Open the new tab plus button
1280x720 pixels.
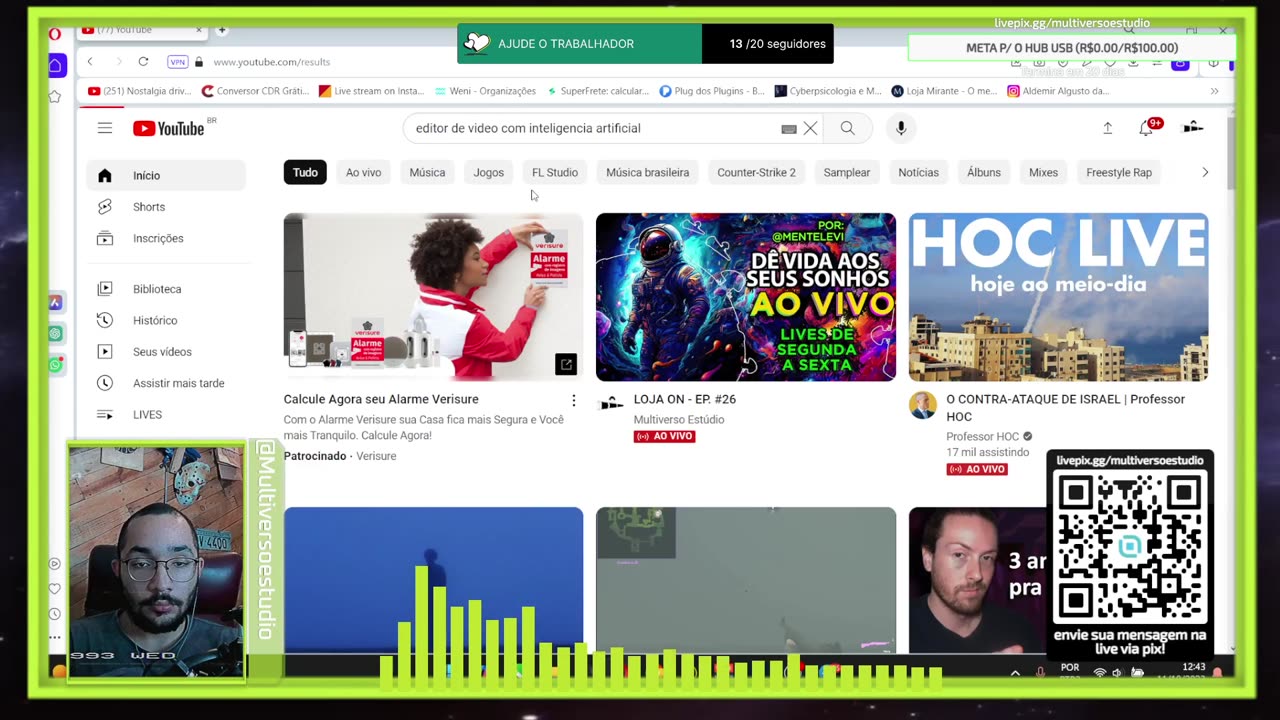point(222,30)
